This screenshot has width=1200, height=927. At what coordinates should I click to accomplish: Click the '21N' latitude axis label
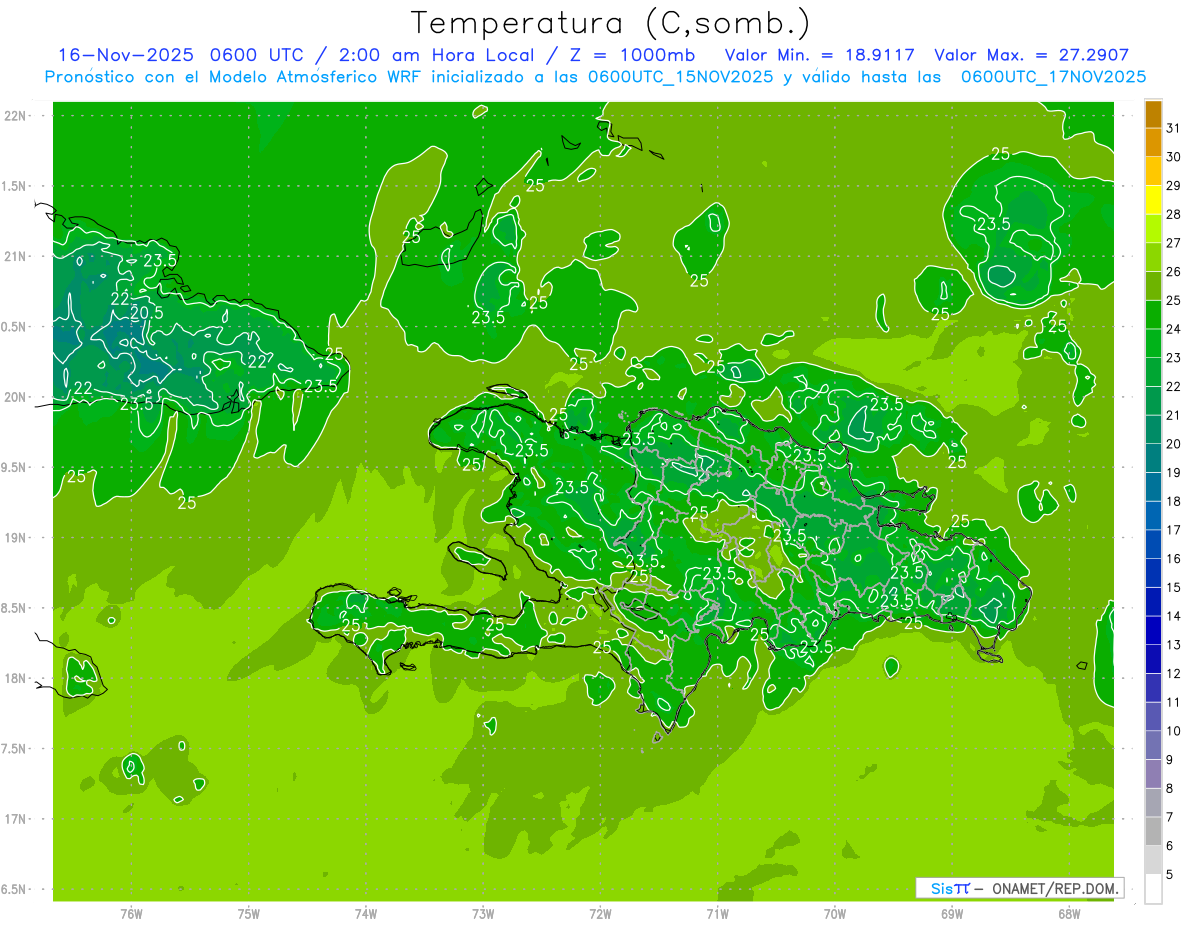[x=16, y=256]
